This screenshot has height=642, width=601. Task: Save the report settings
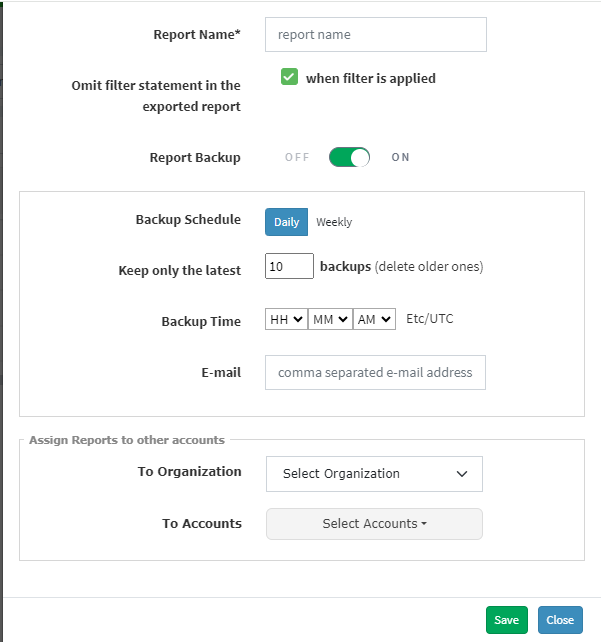(506, 620)
